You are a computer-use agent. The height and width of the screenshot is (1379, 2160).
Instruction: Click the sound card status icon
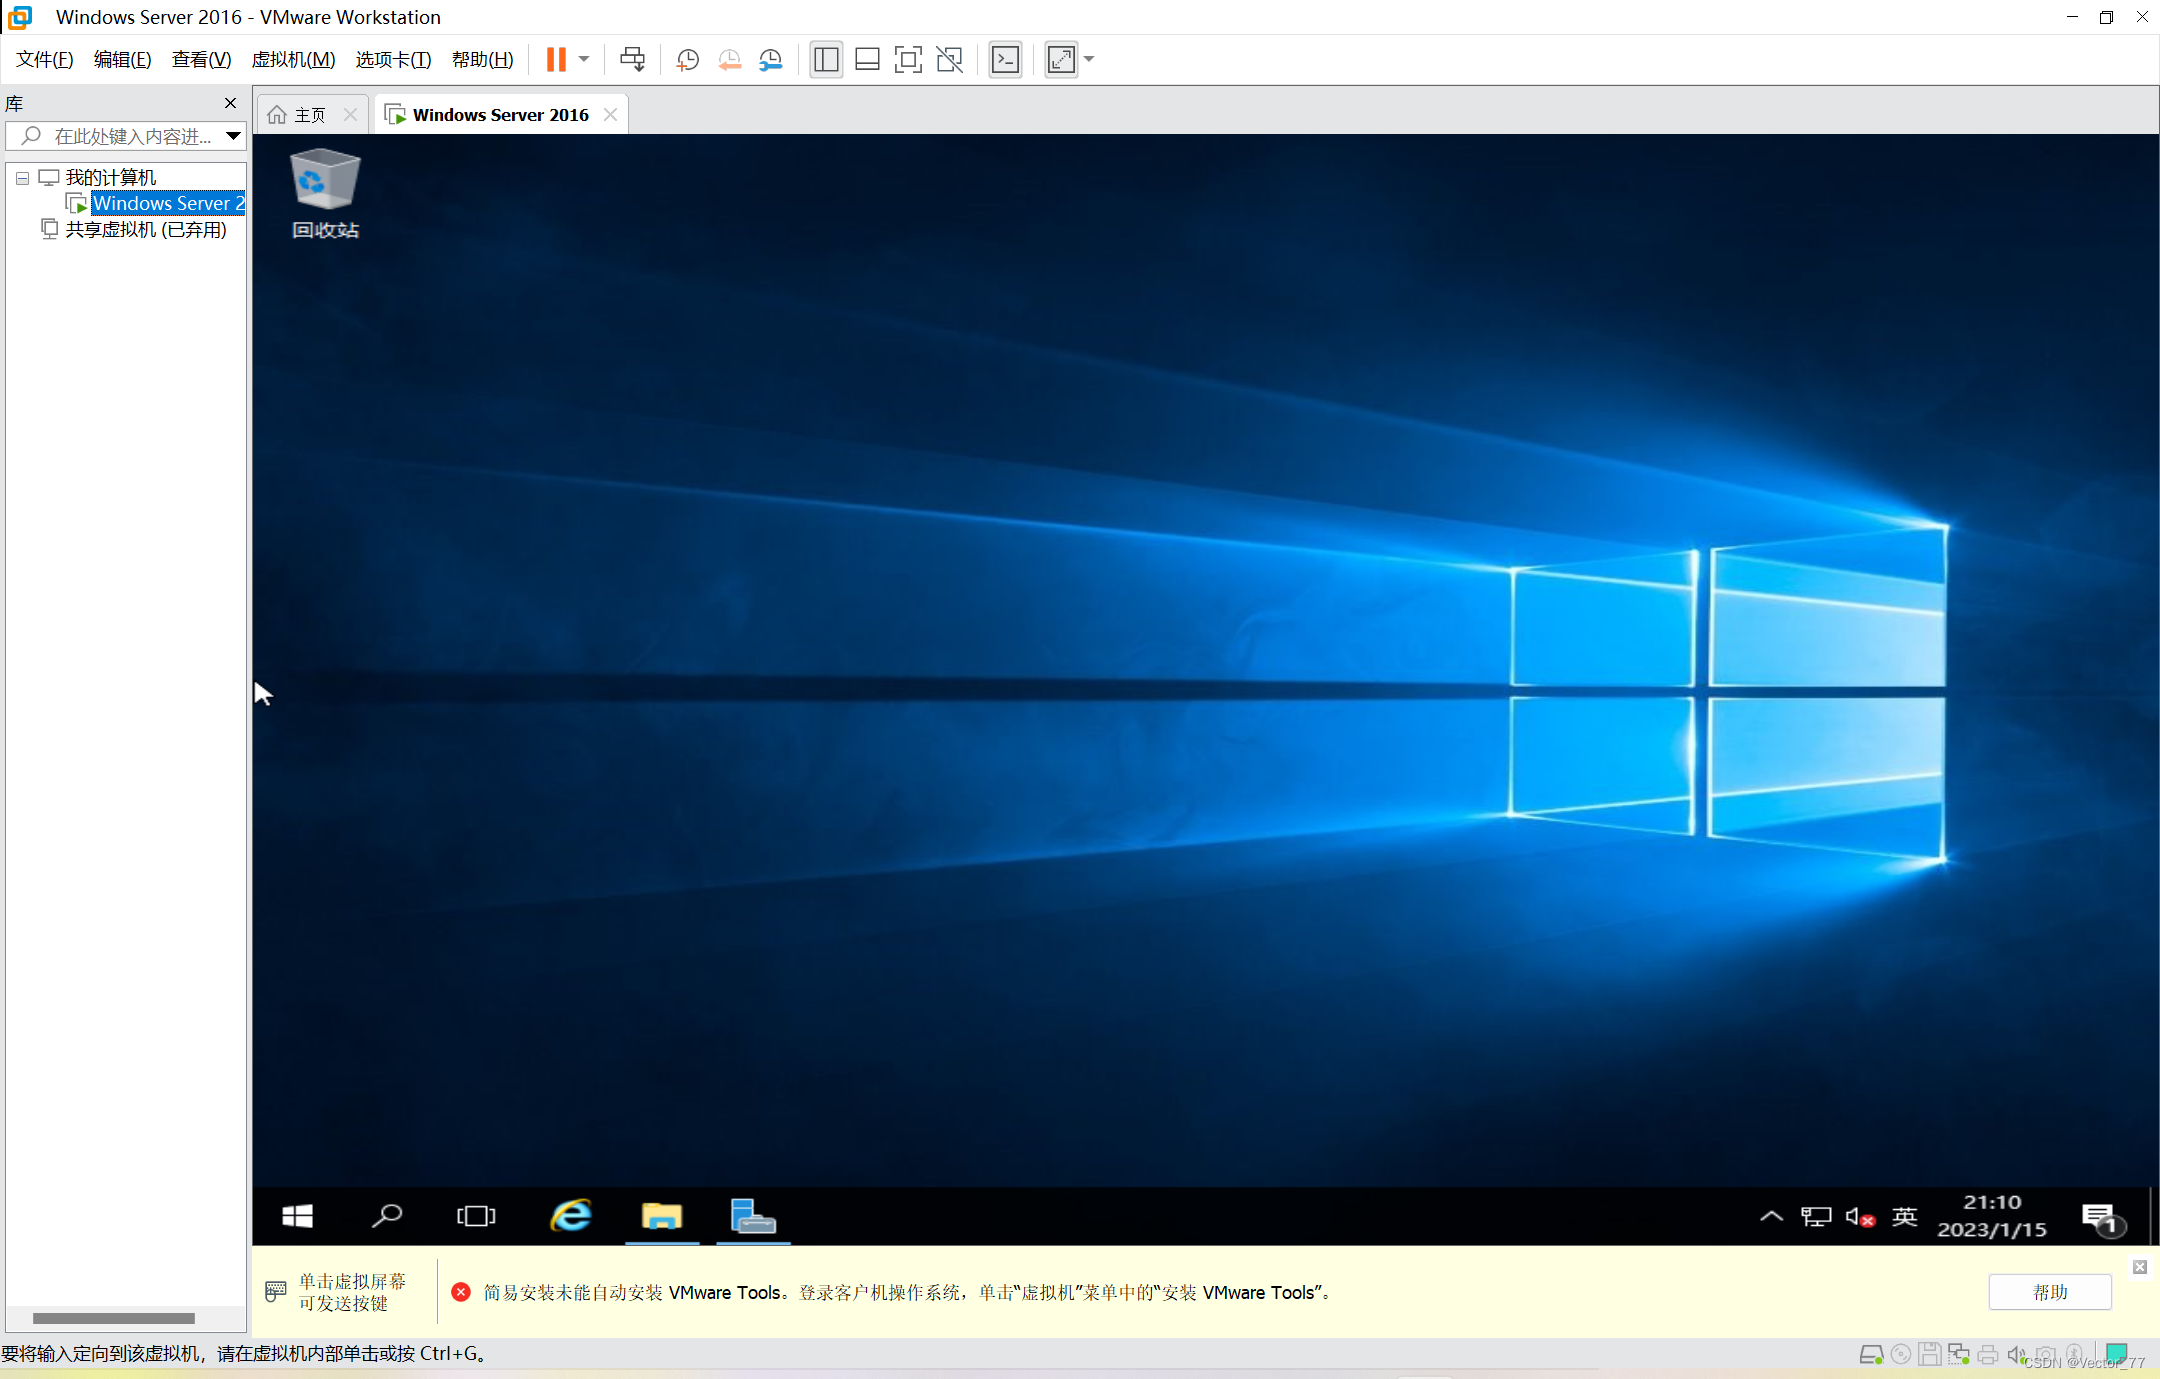click(2017, 1355)
